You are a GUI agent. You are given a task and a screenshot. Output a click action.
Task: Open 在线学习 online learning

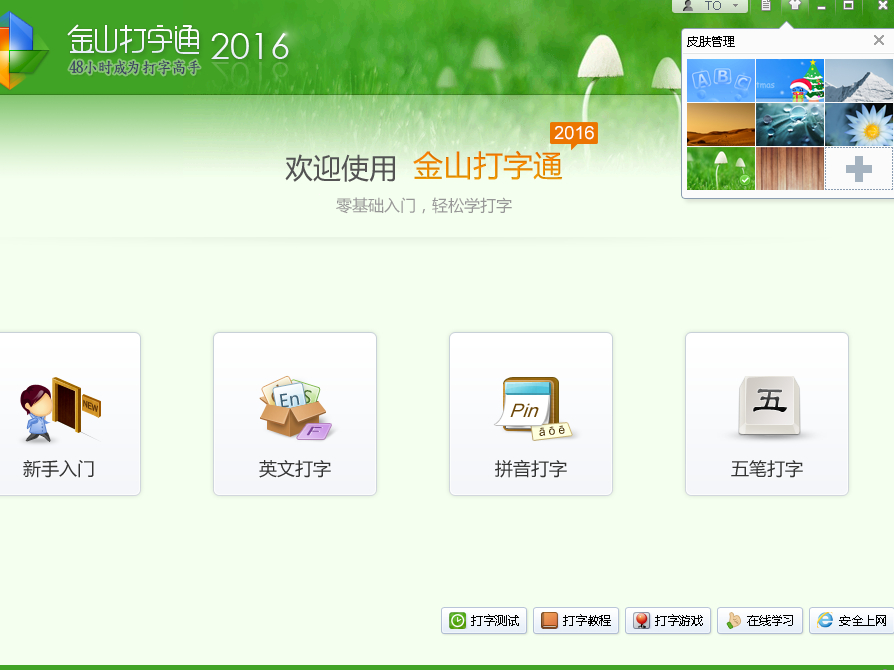[760, 620]
